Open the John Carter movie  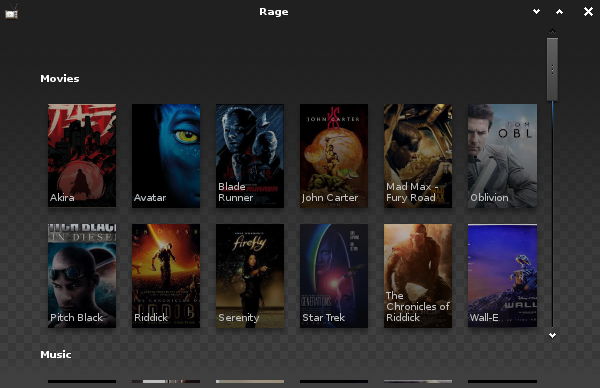[334, 155]
